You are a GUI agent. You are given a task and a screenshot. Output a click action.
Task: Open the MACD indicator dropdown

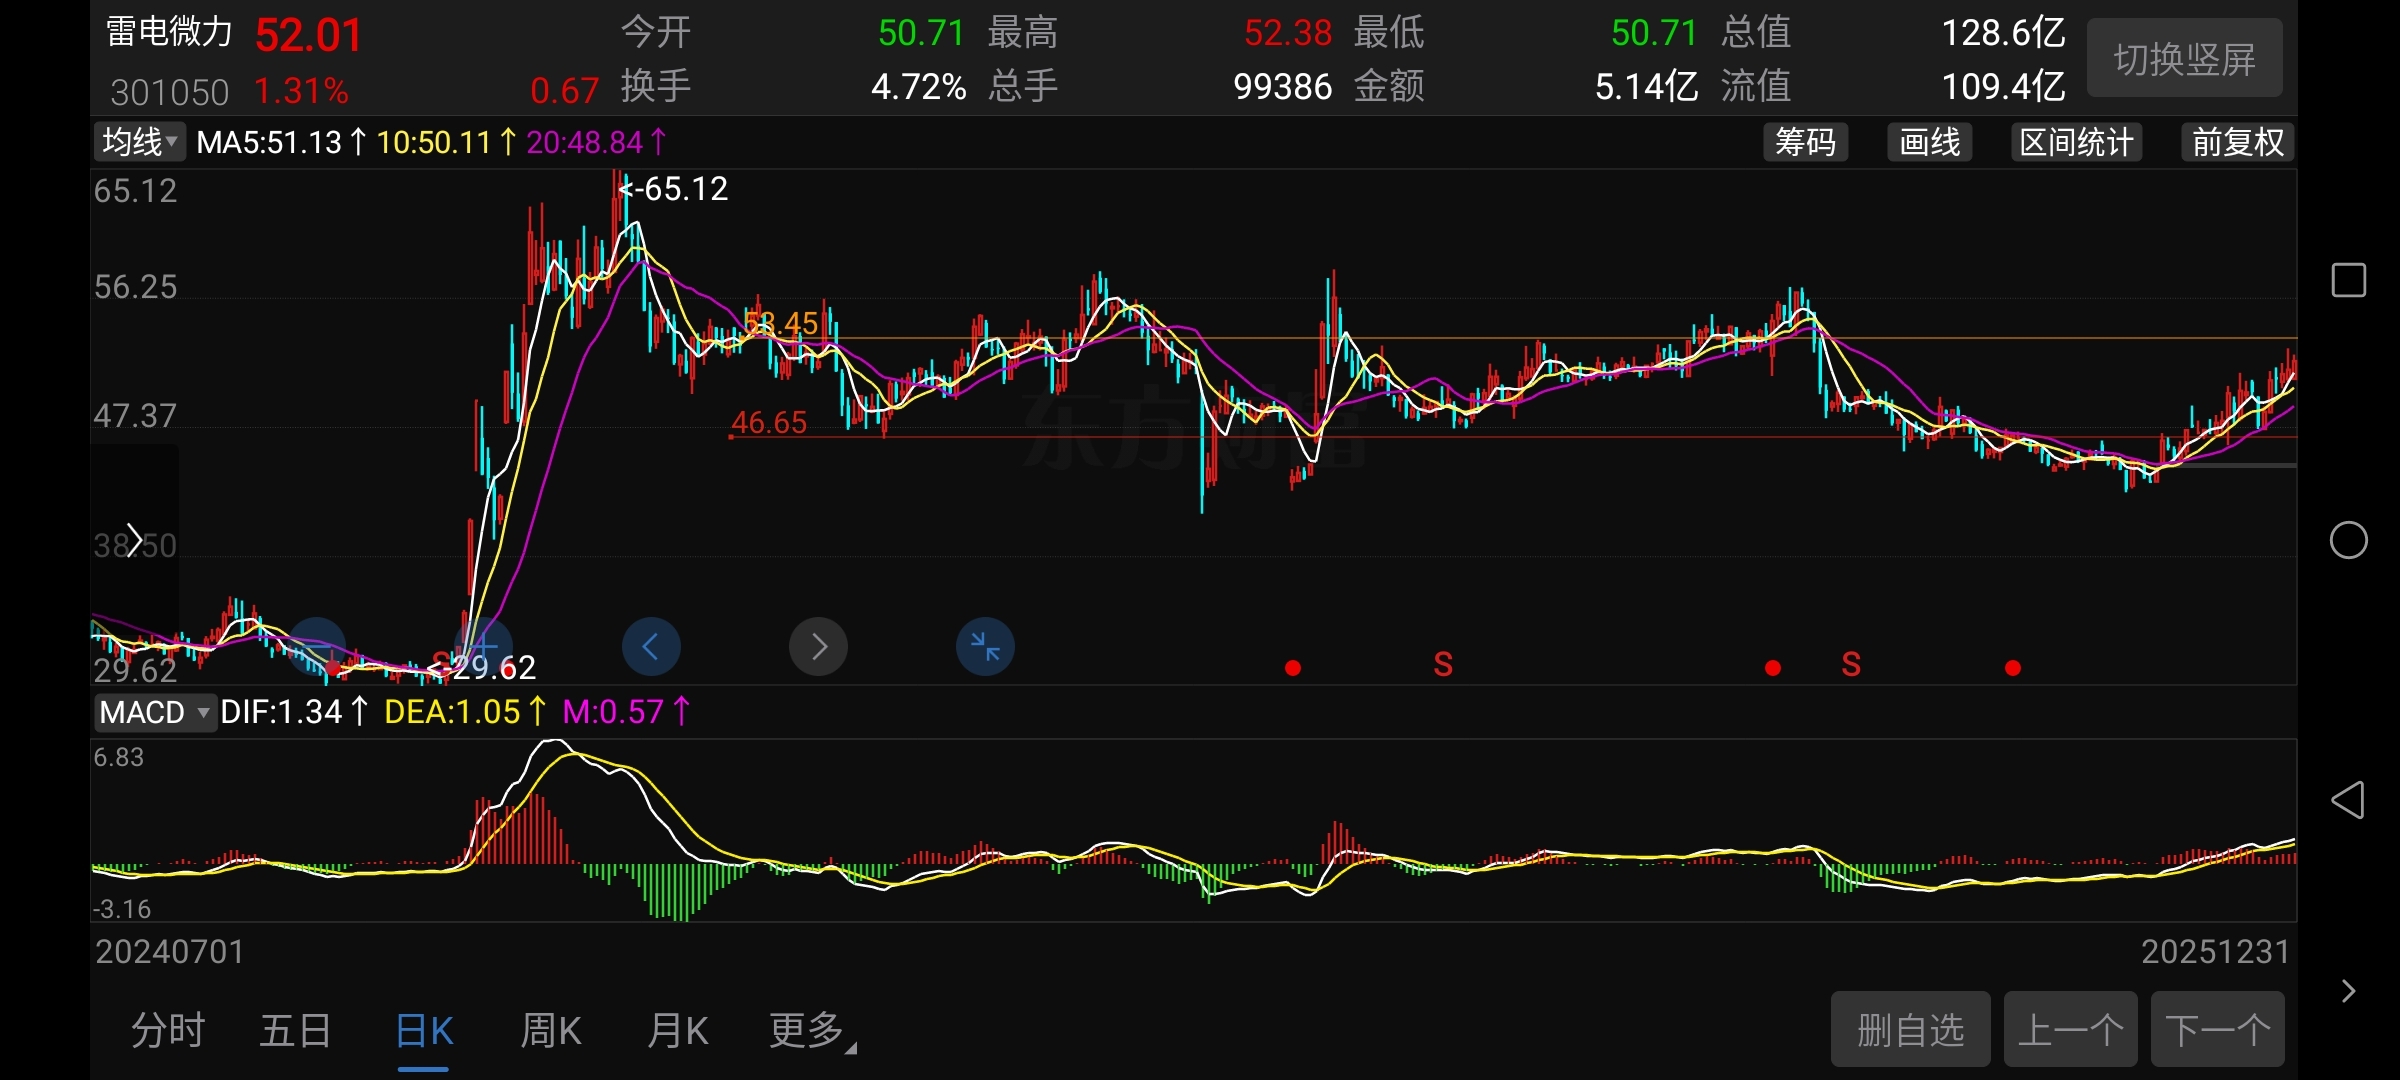pos(155,712)
